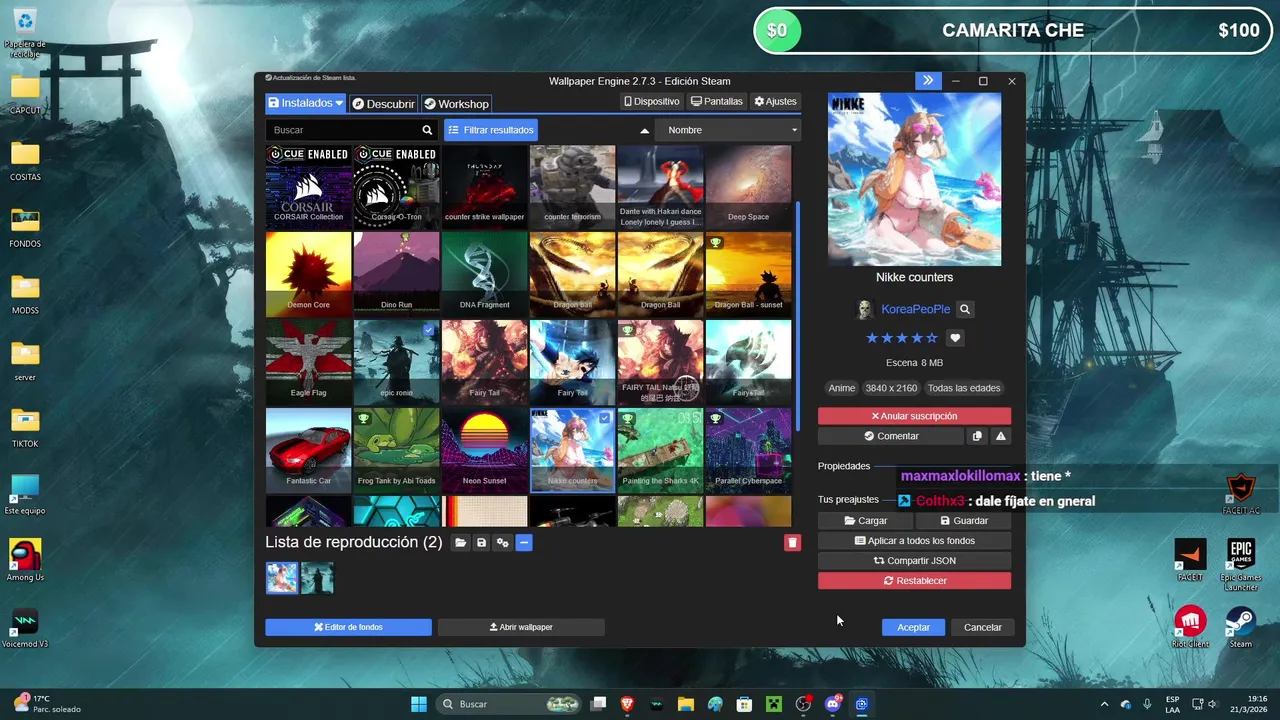Select the Demon Core wallpaper

point(308,274)
